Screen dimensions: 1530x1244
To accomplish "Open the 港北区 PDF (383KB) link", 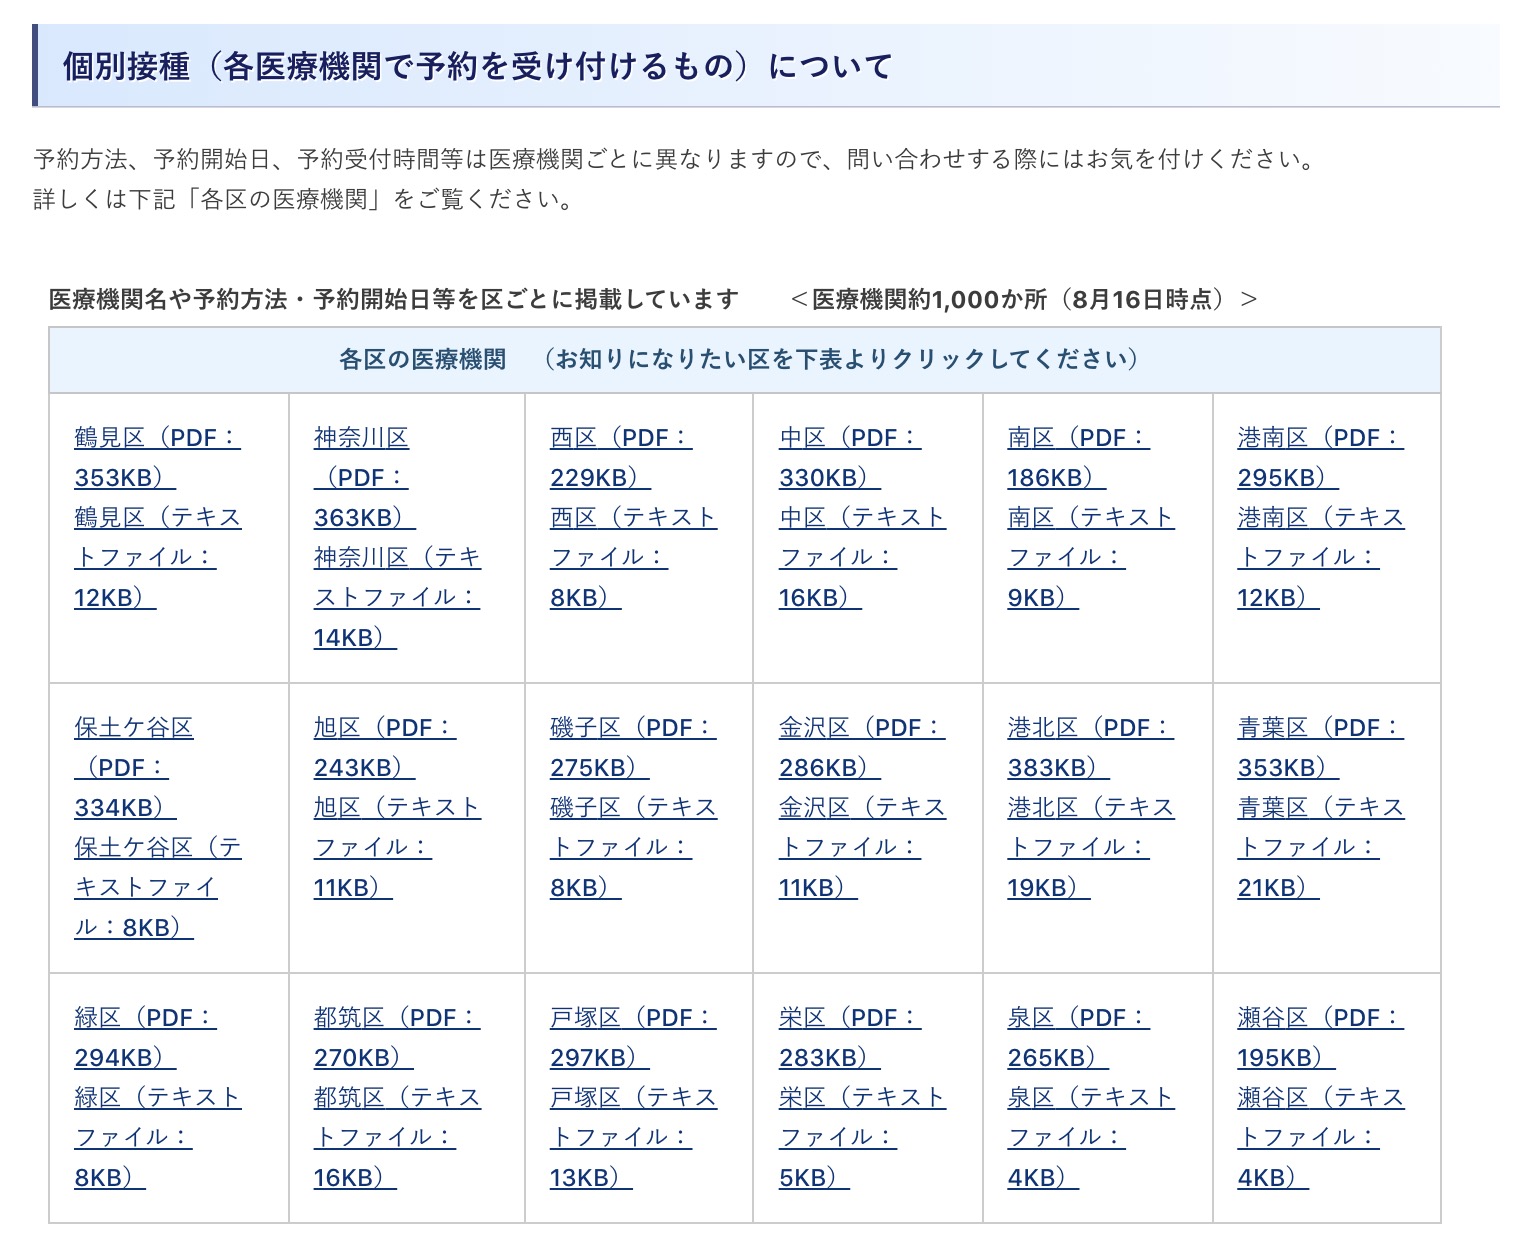I will pyautogui.click(x=1091, y=748).
